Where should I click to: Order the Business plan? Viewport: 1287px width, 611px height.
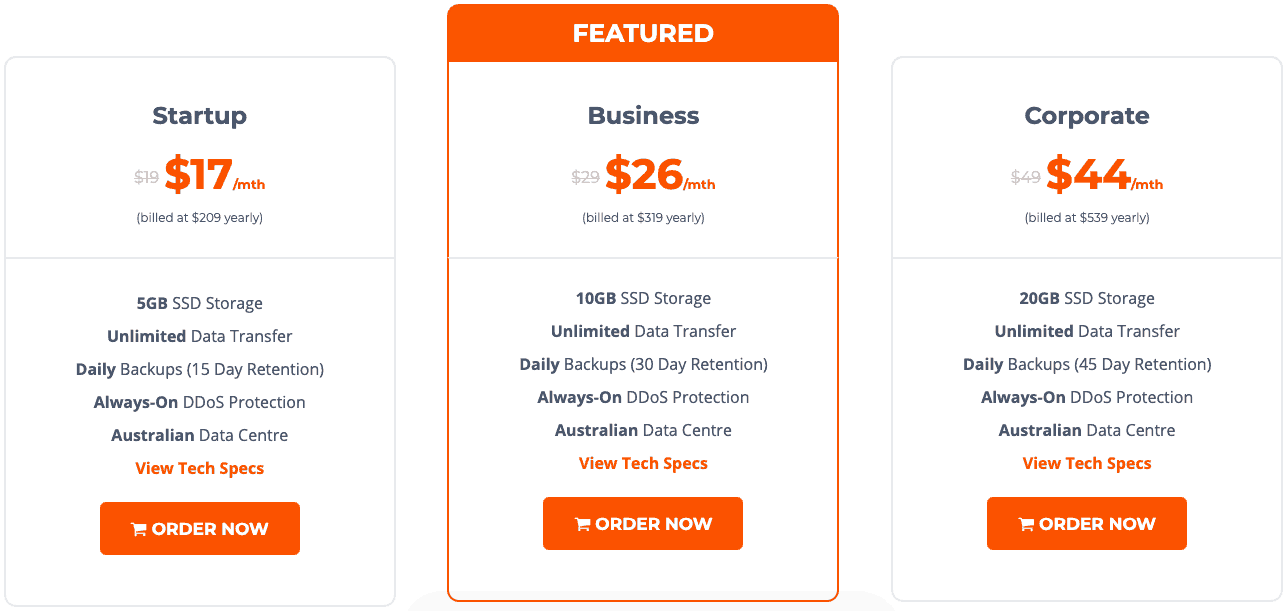(643, 523)
